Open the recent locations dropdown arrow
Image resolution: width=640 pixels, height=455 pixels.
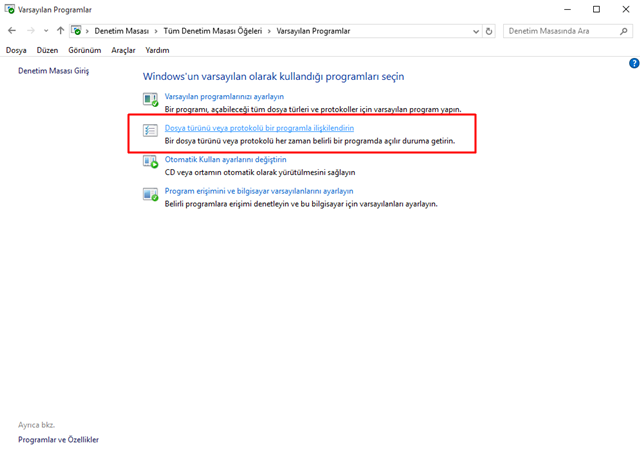coord(46,31)
